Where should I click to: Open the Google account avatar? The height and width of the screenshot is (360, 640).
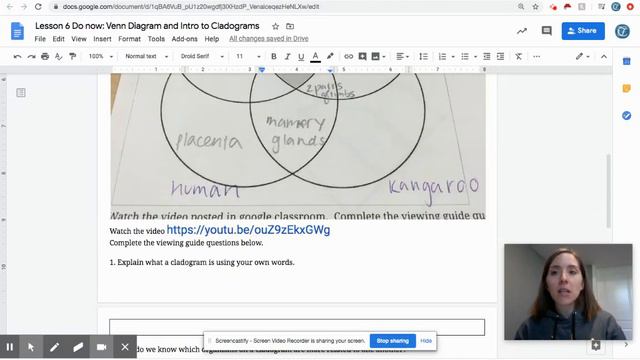pos(622,31)
